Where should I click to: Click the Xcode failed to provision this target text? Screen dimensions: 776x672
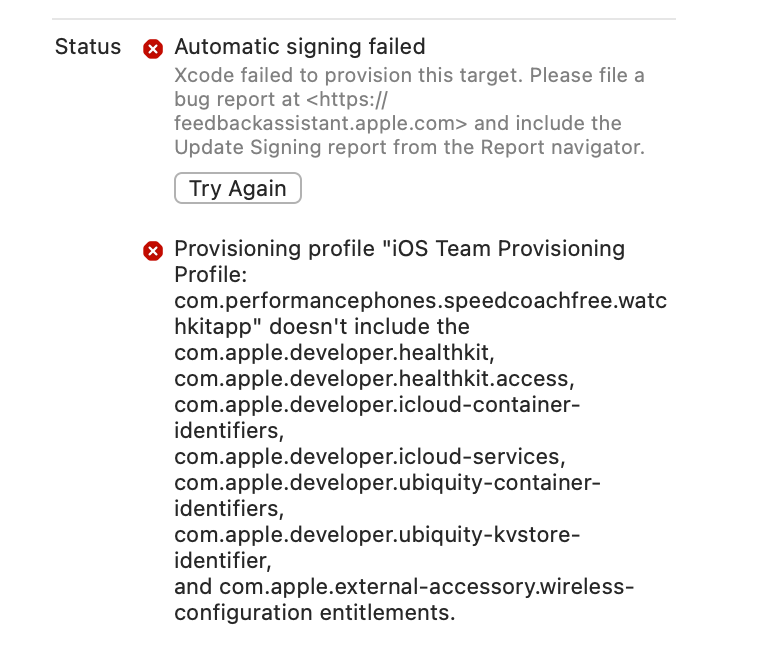coord(350,75)
